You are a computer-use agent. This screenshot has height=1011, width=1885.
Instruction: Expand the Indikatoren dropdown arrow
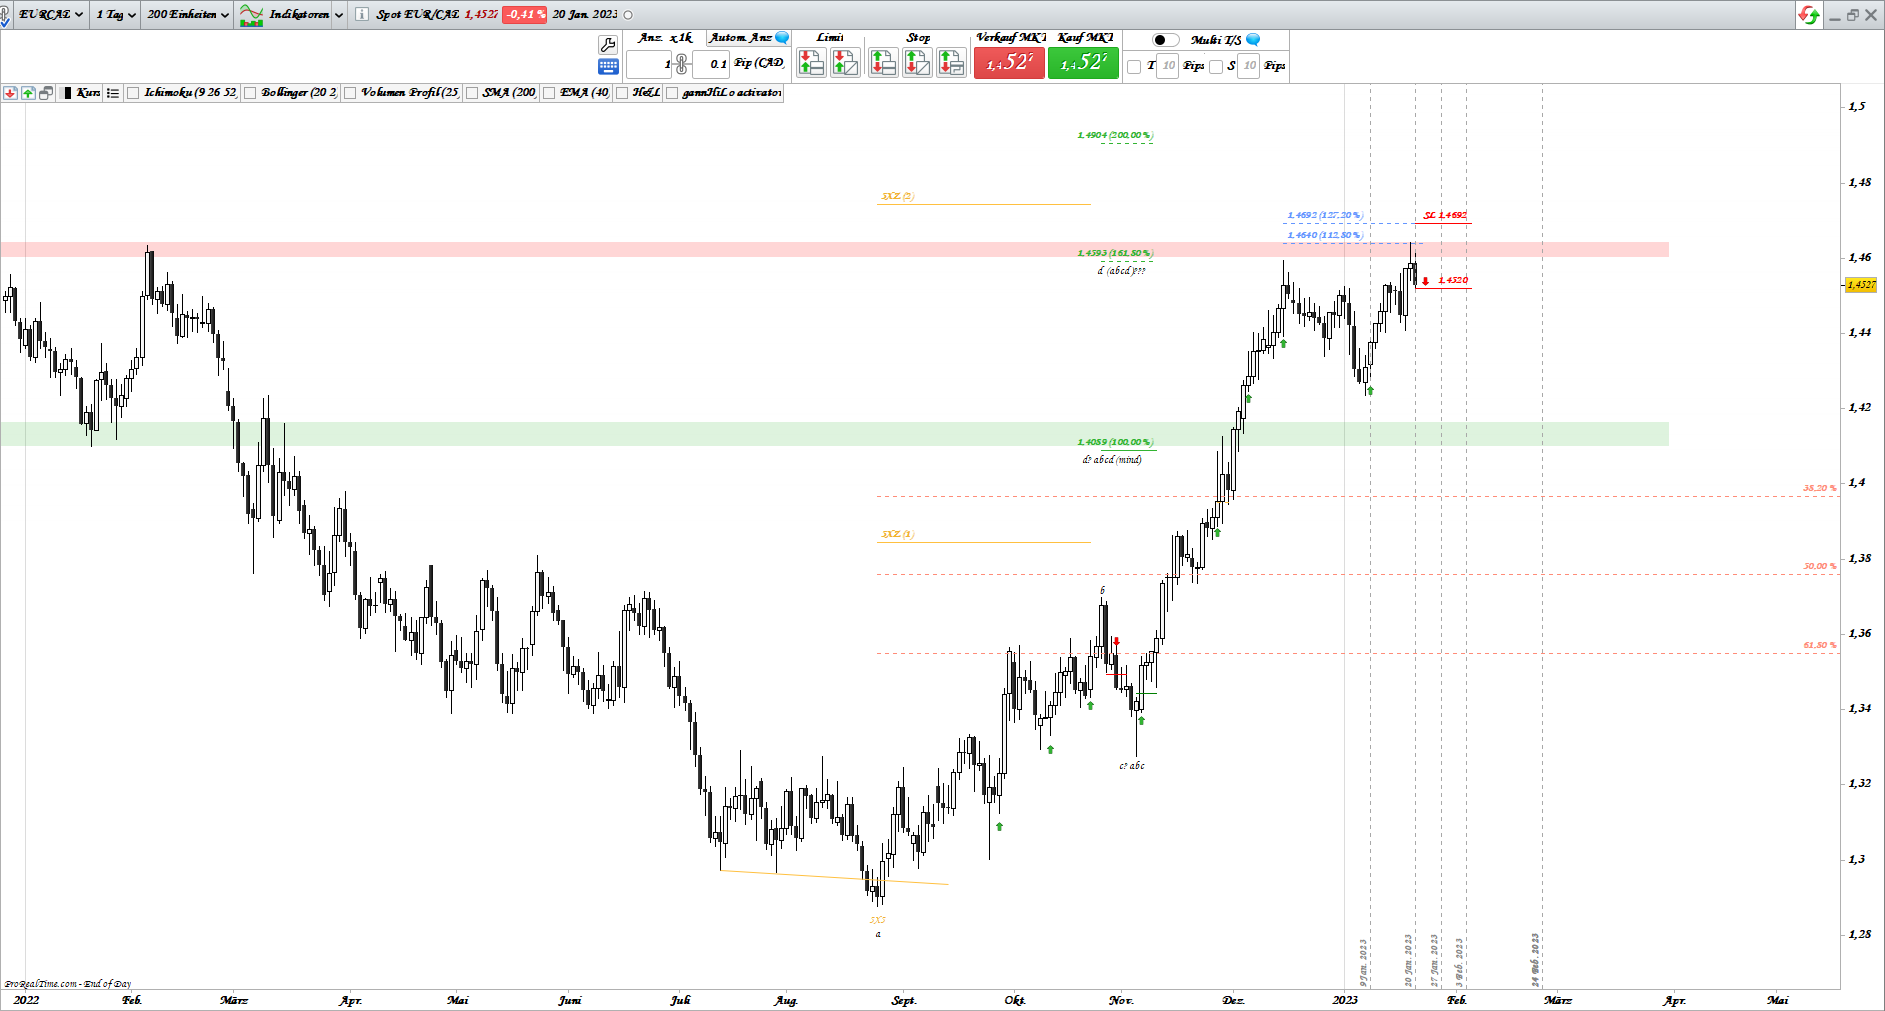pyautogui.click(x=339, y=15)
